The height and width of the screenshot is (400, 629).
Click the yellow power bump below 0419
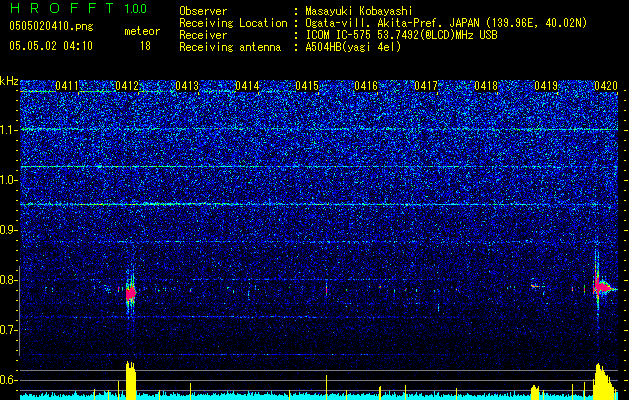click(535, 392)
